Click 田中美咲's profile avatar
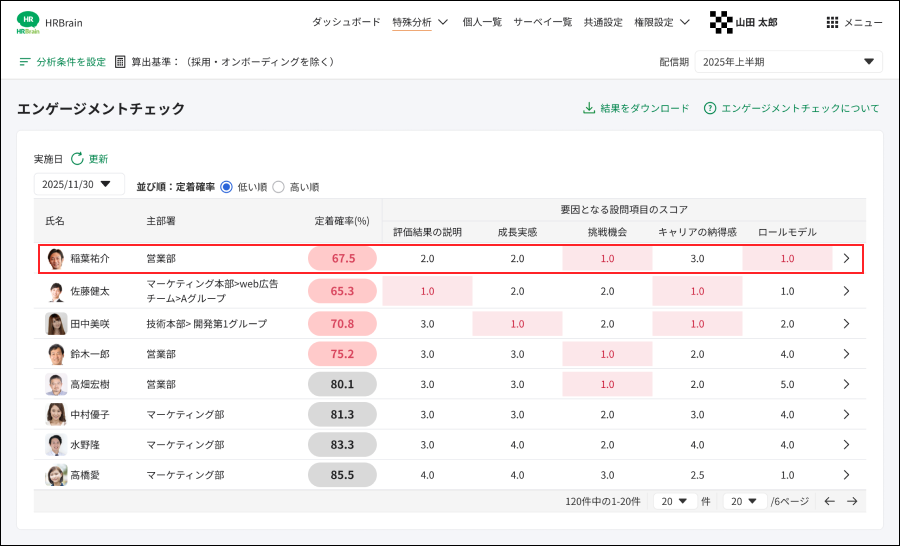900x546 pixels. (56, 324)
